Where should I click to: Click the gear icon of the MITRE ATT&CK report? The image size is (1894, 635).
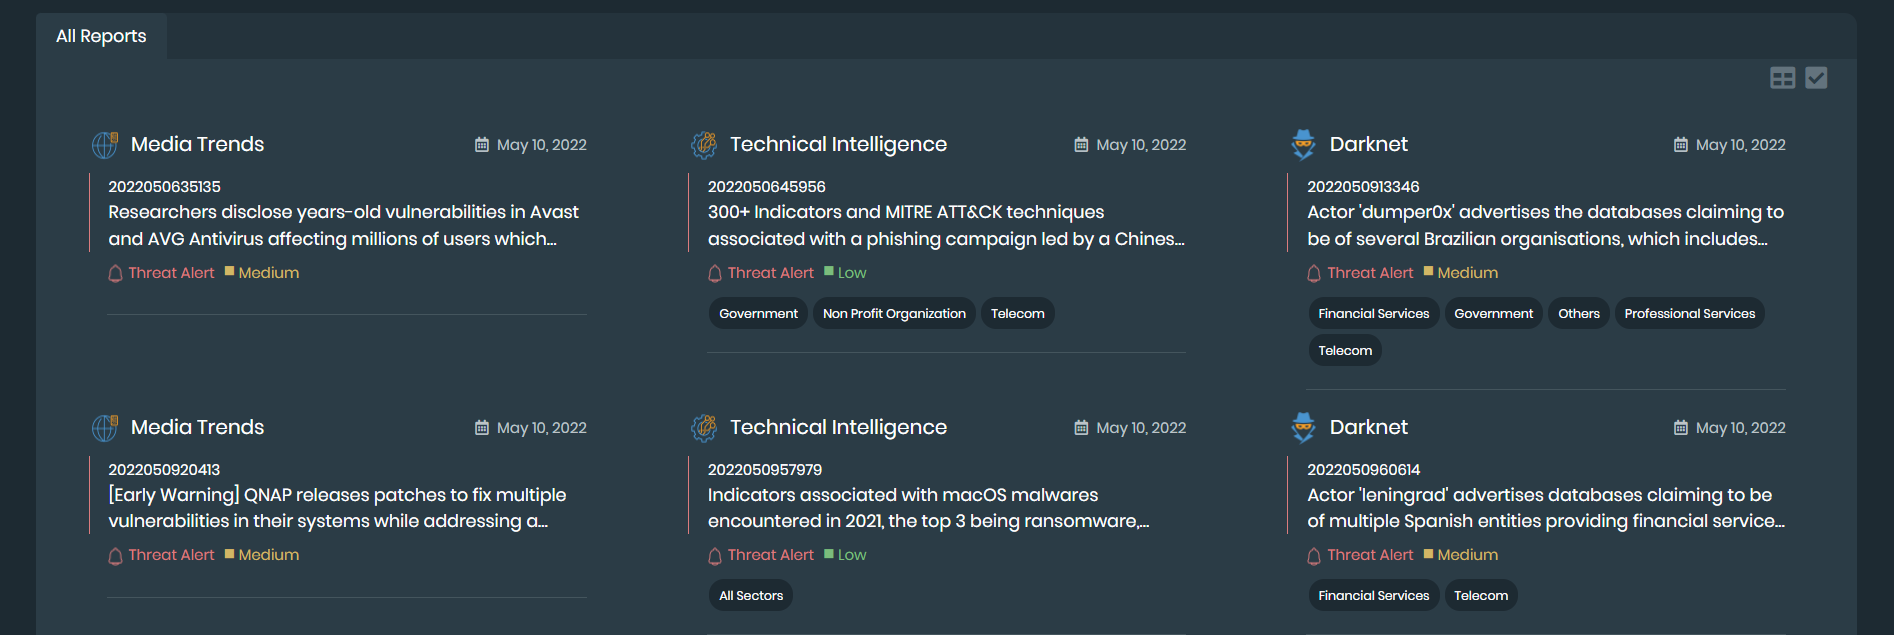point(704,145)
